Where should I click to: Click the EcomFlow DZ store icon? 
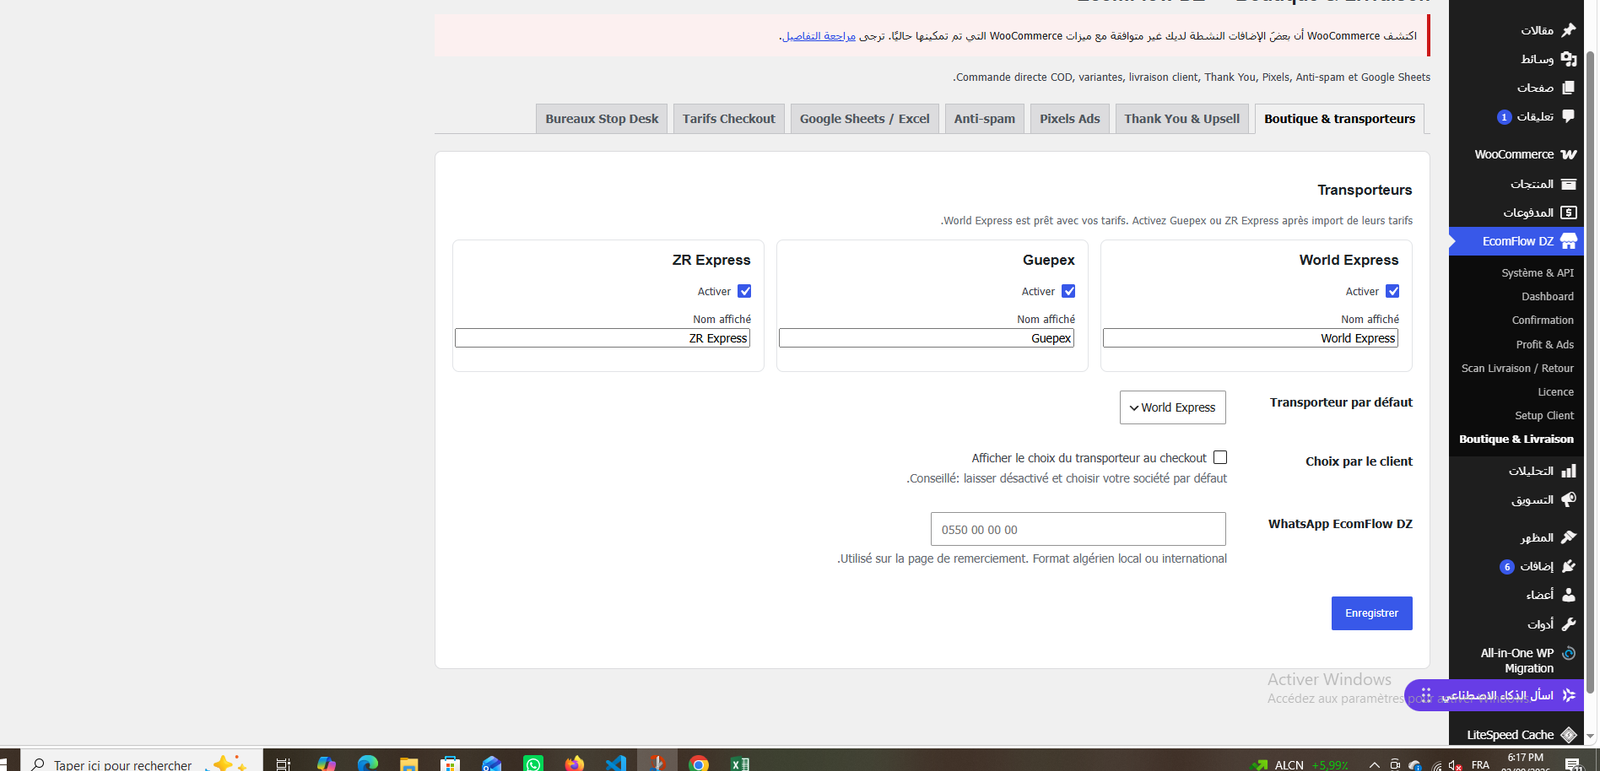click(x=1568, y=241)
